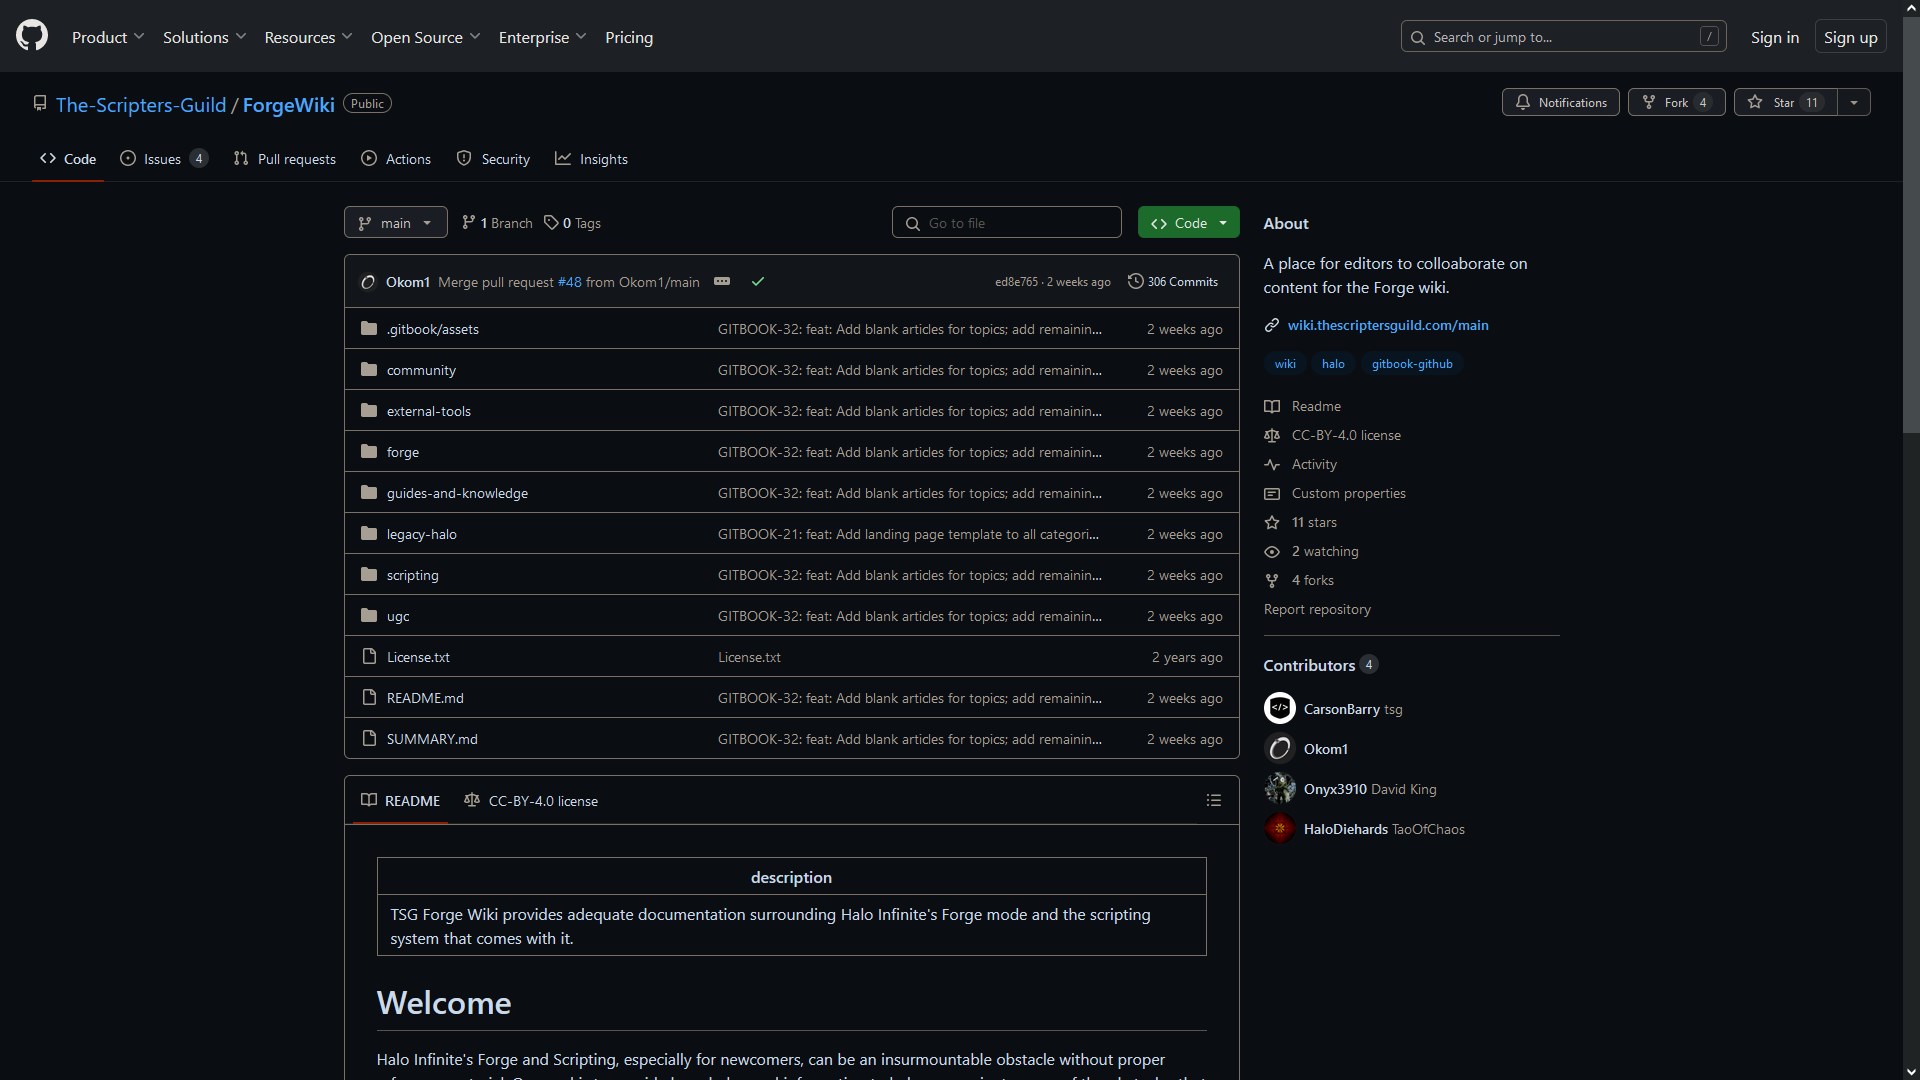Click Report repository link
The image size is (1920, 1080).
click(1316, 609)
